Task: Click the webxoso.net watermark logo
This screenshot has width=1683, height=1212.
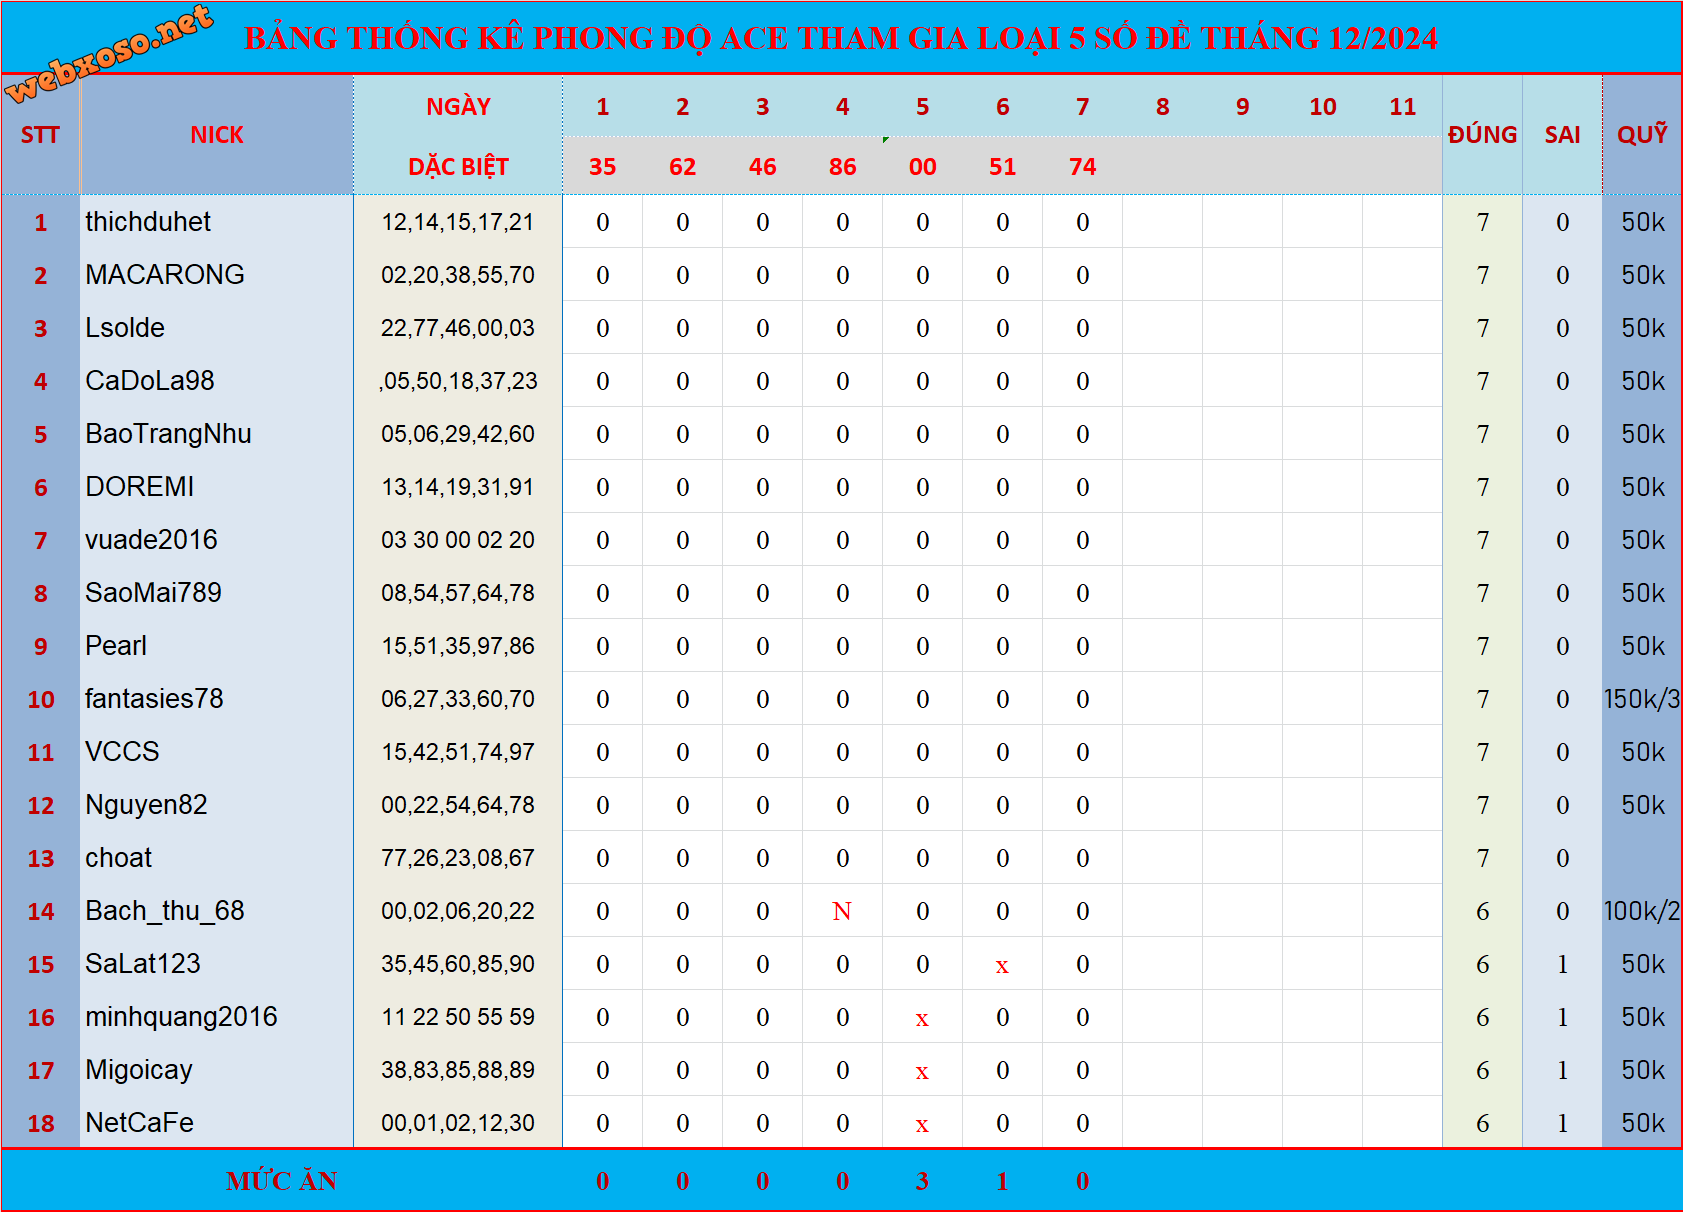Action: (x=108, y=52)
